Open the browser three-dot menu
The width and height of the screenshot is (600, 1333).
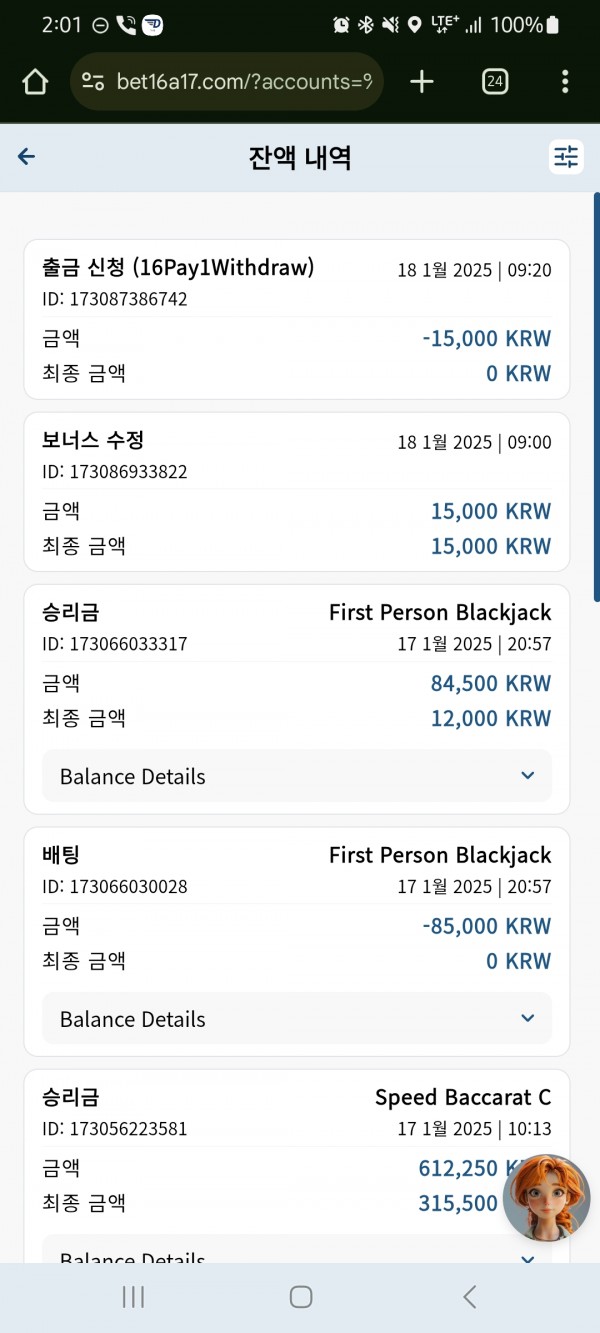tap(565, 82)
